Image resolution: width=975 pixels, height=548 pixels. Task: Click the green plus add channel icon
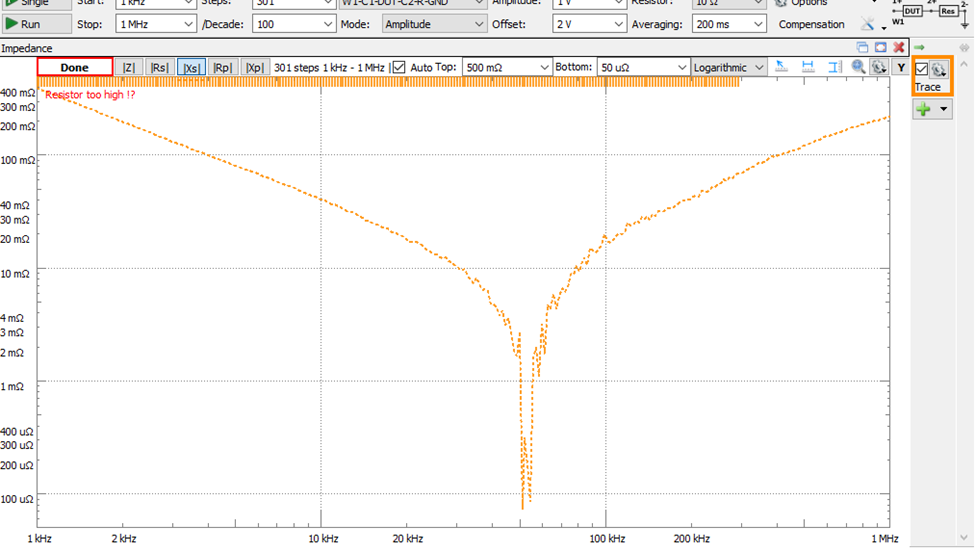tap(923, 109)
